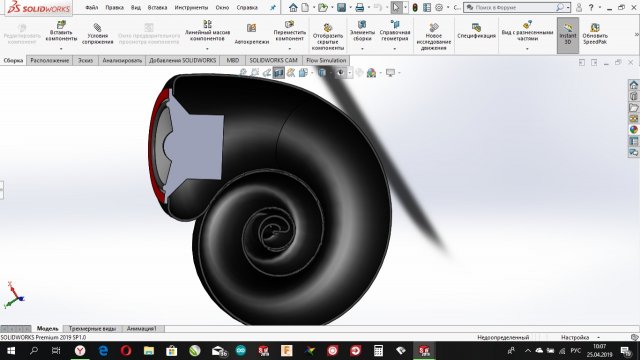Pin the menu bar with pushpin
The width and height of the screenshot is (640, 360).
click(273, 7)
